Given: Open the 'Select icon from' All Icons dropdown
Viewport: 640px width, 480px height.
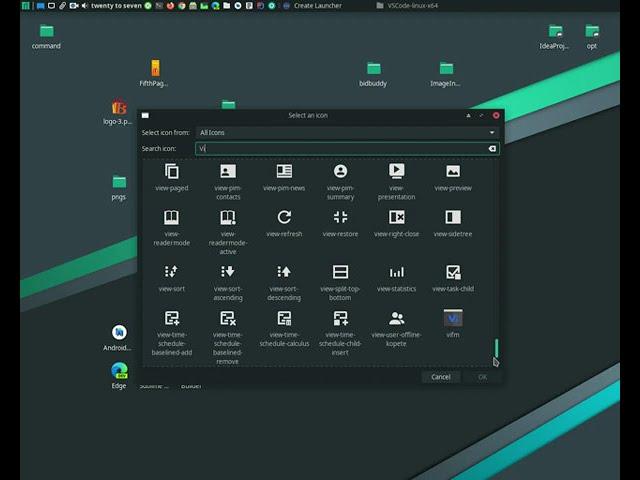Looking at the screenshot, I should tap(347, 132).
